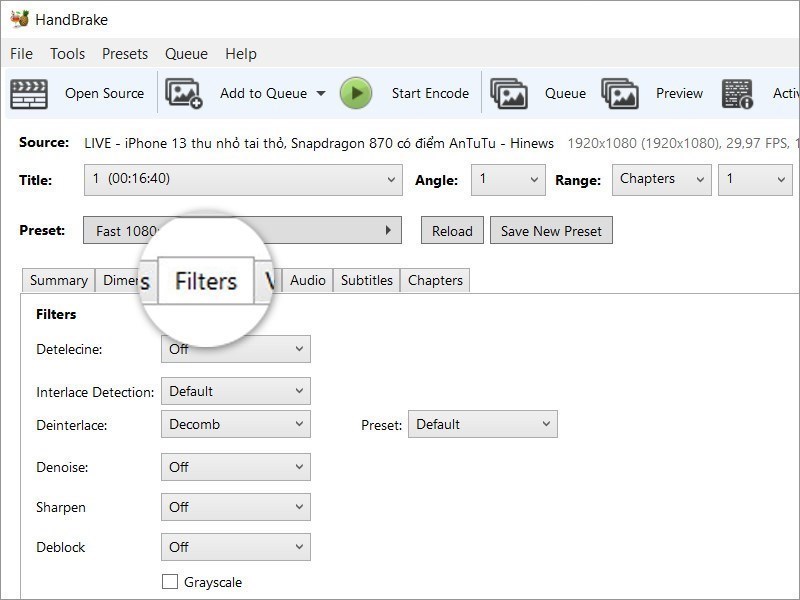Switch to the Audio tab
The height and width of the screenshot is (600, 800).
coord(308,280)
